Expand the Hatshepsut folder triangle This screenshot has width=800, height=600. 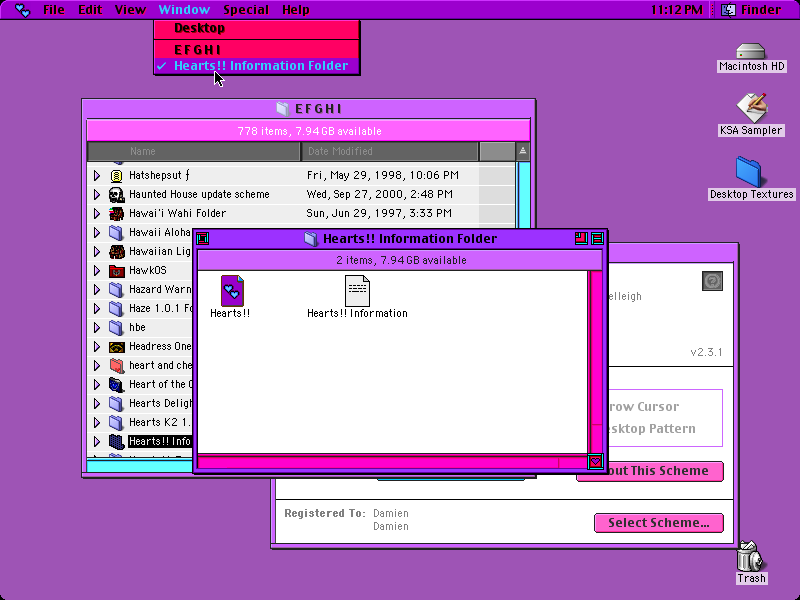point(97,176)
